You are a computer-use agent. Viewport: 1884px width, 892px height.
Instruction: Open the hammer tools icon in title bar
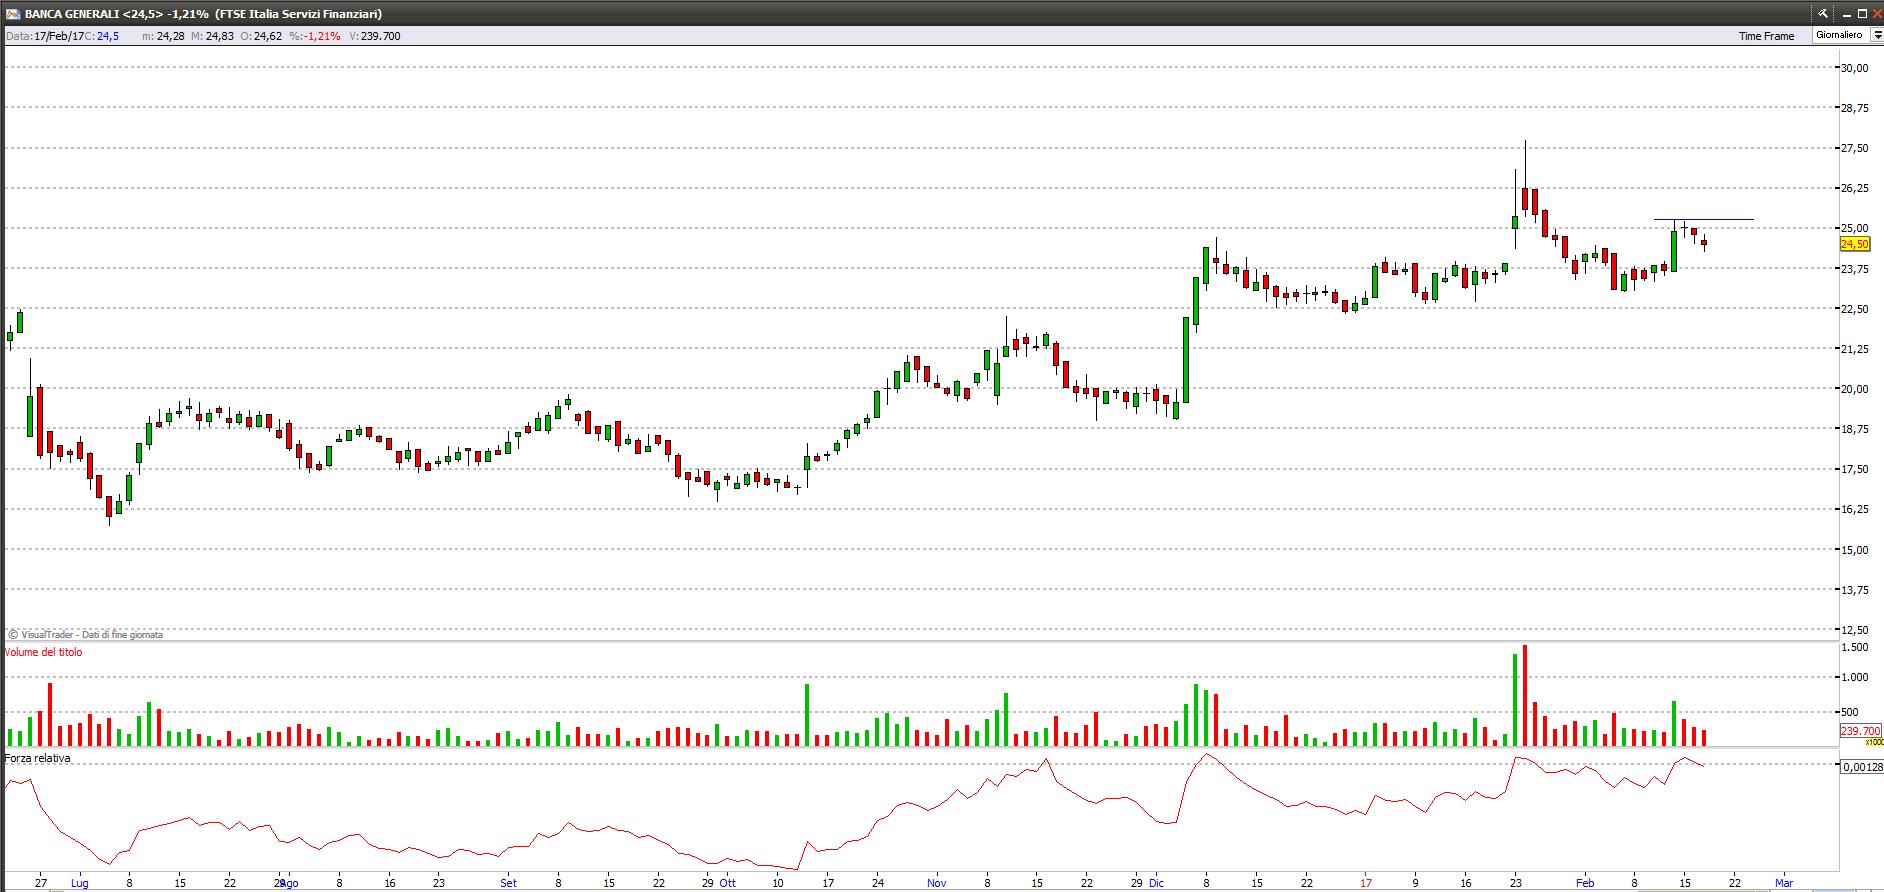1822,14
